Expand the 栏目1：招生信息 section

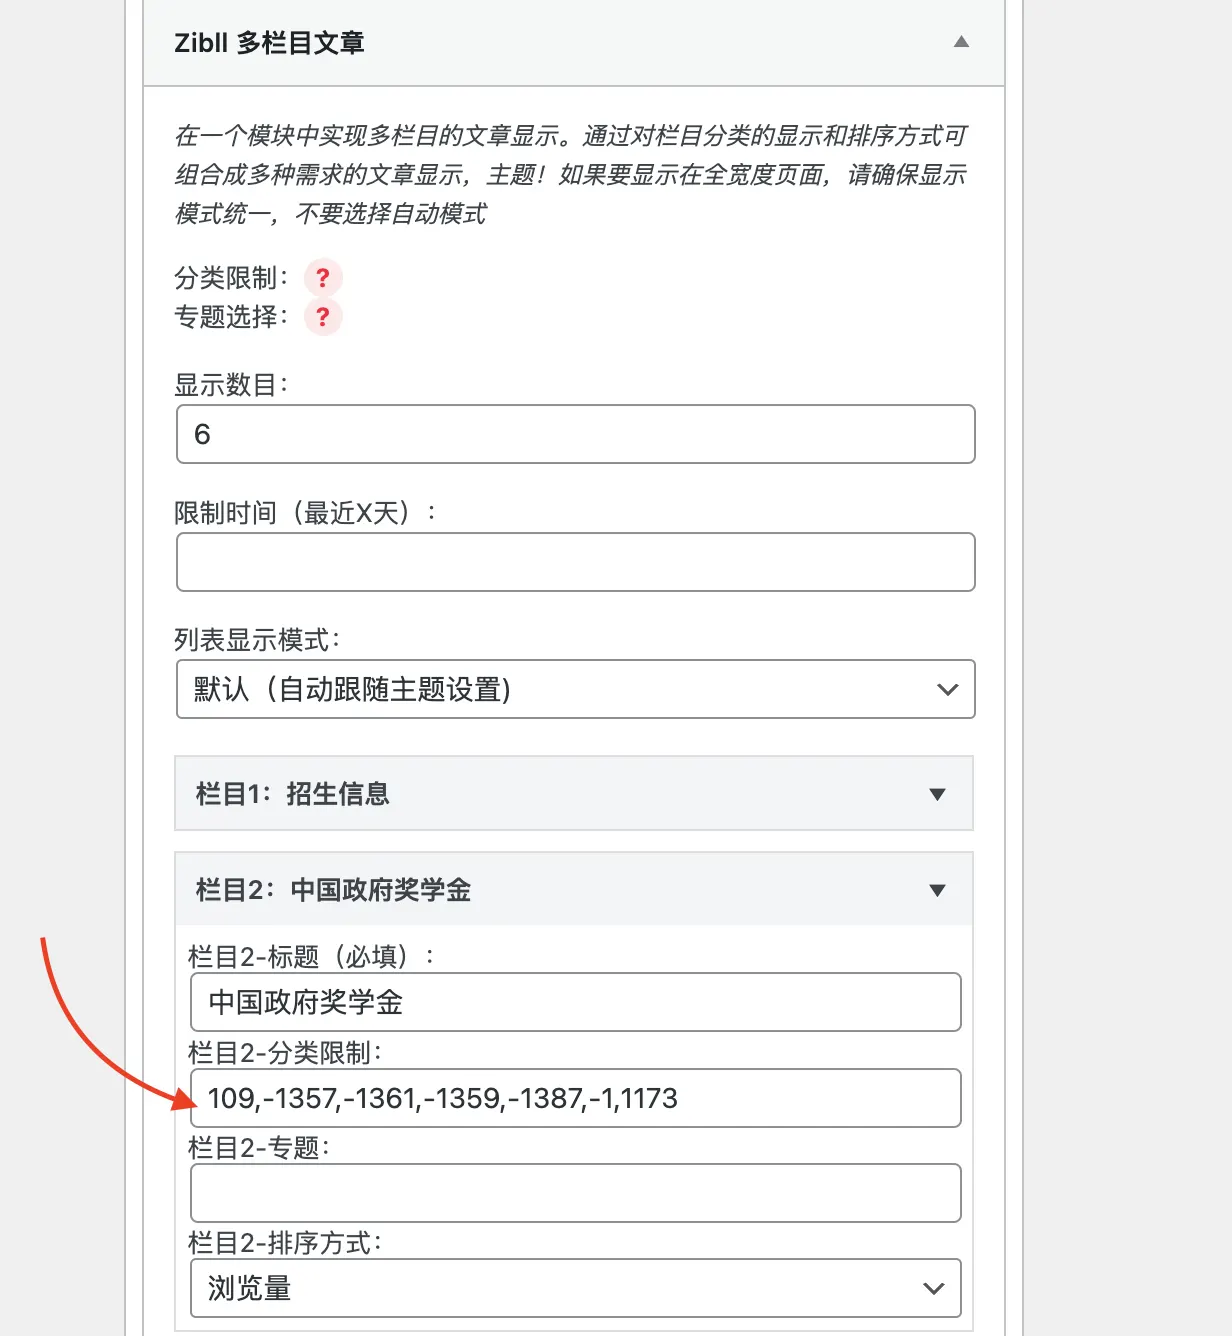(x=574, y=793)
